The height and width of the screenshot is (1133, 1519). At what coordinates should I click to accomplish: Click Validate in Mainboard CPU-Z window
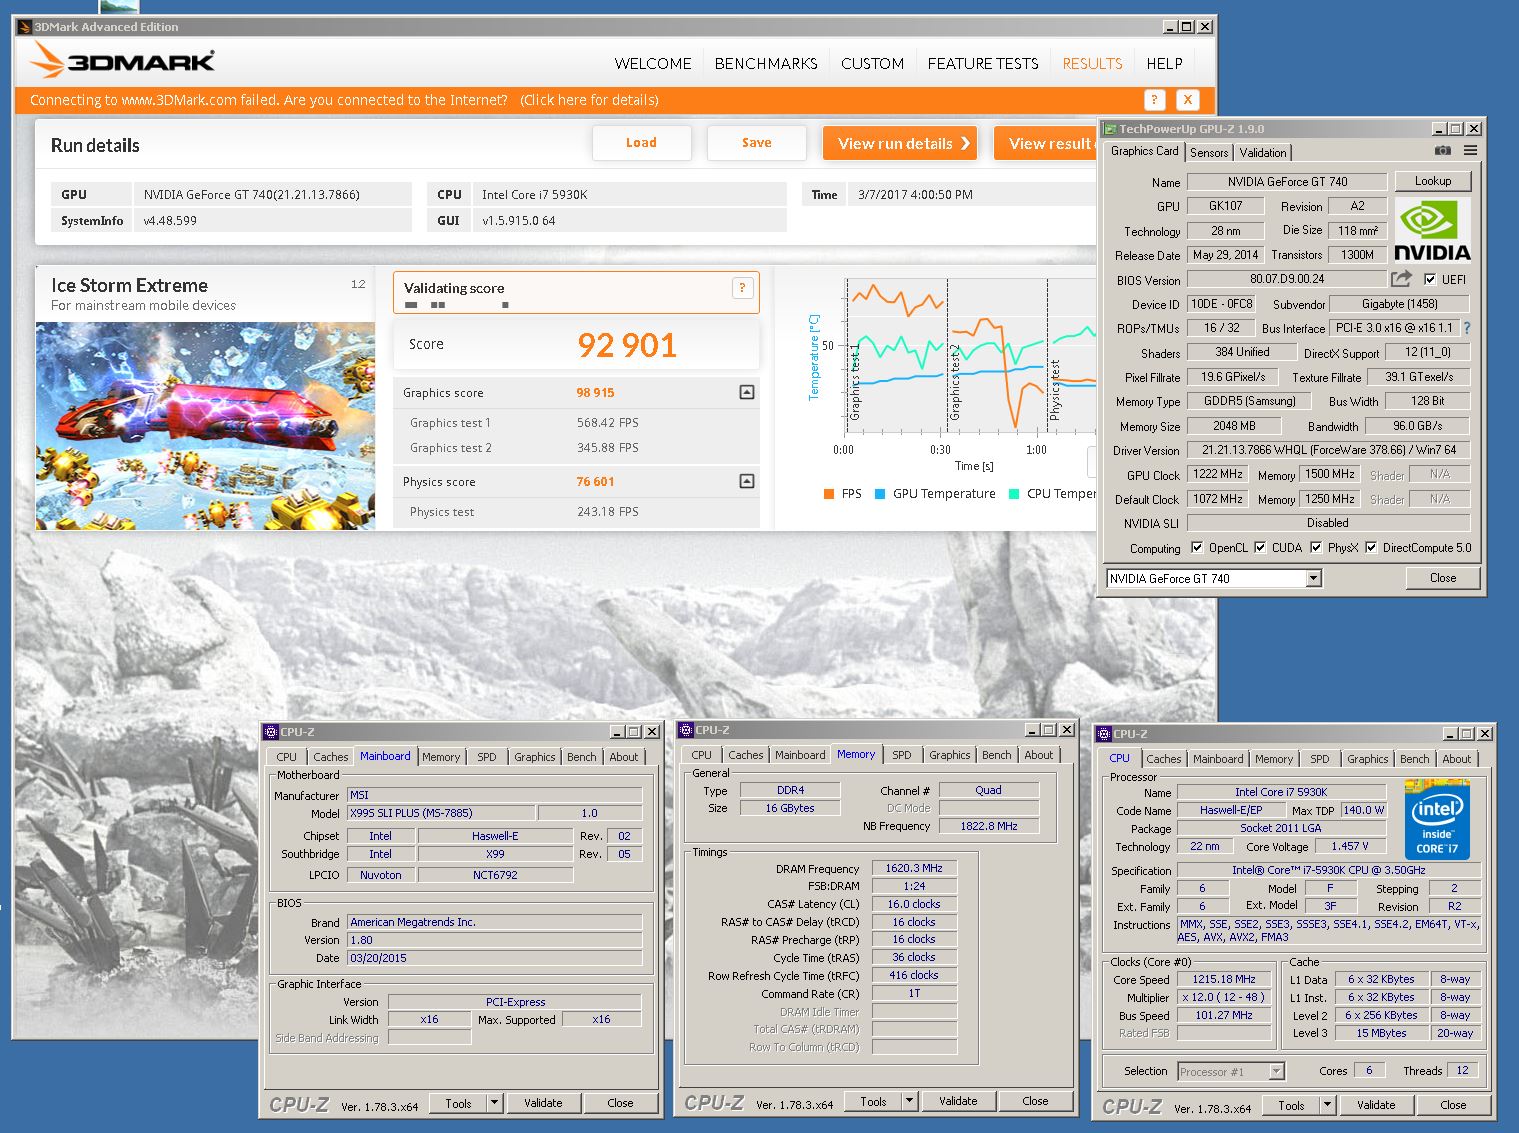(x=543, y=1103)
